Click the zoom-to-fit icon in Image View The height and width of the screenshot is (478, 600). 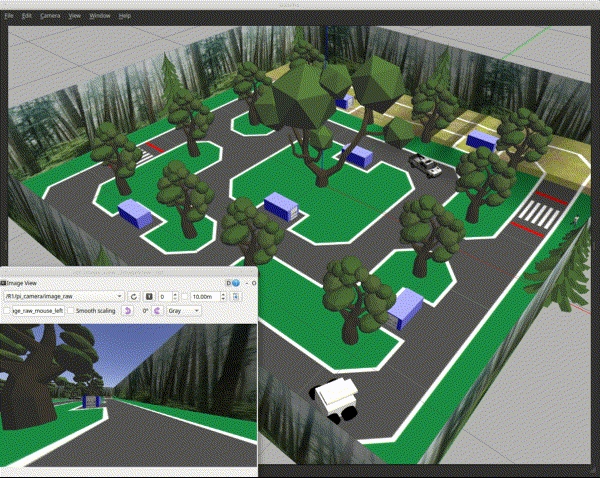coord(148,297)
